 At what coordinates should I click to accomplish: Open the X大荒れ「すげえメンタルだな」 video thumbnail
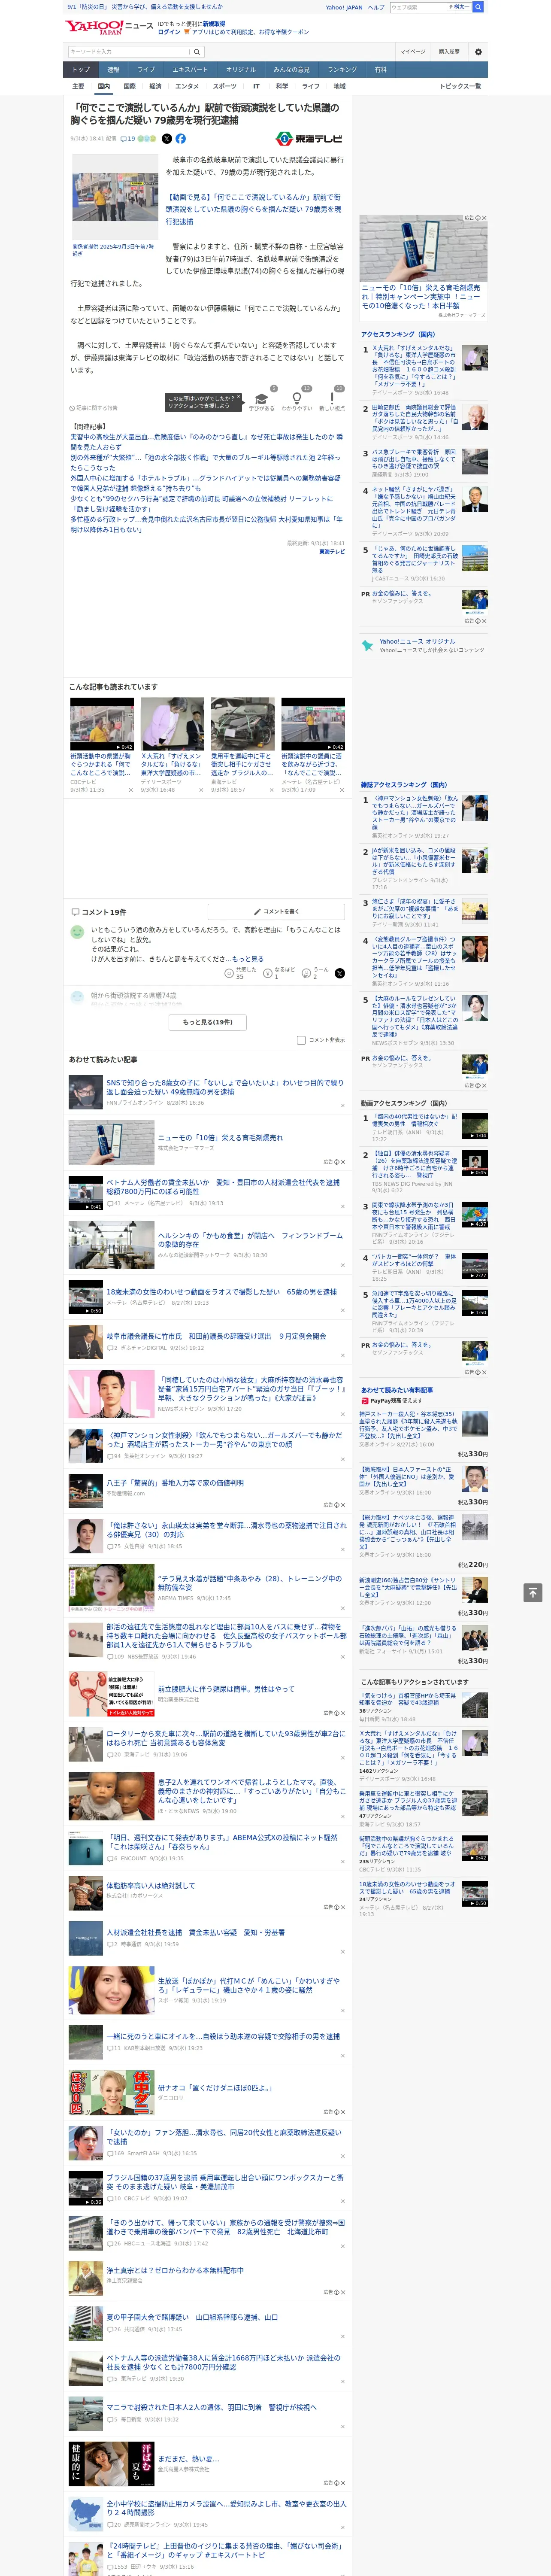(x=172, y=724)
